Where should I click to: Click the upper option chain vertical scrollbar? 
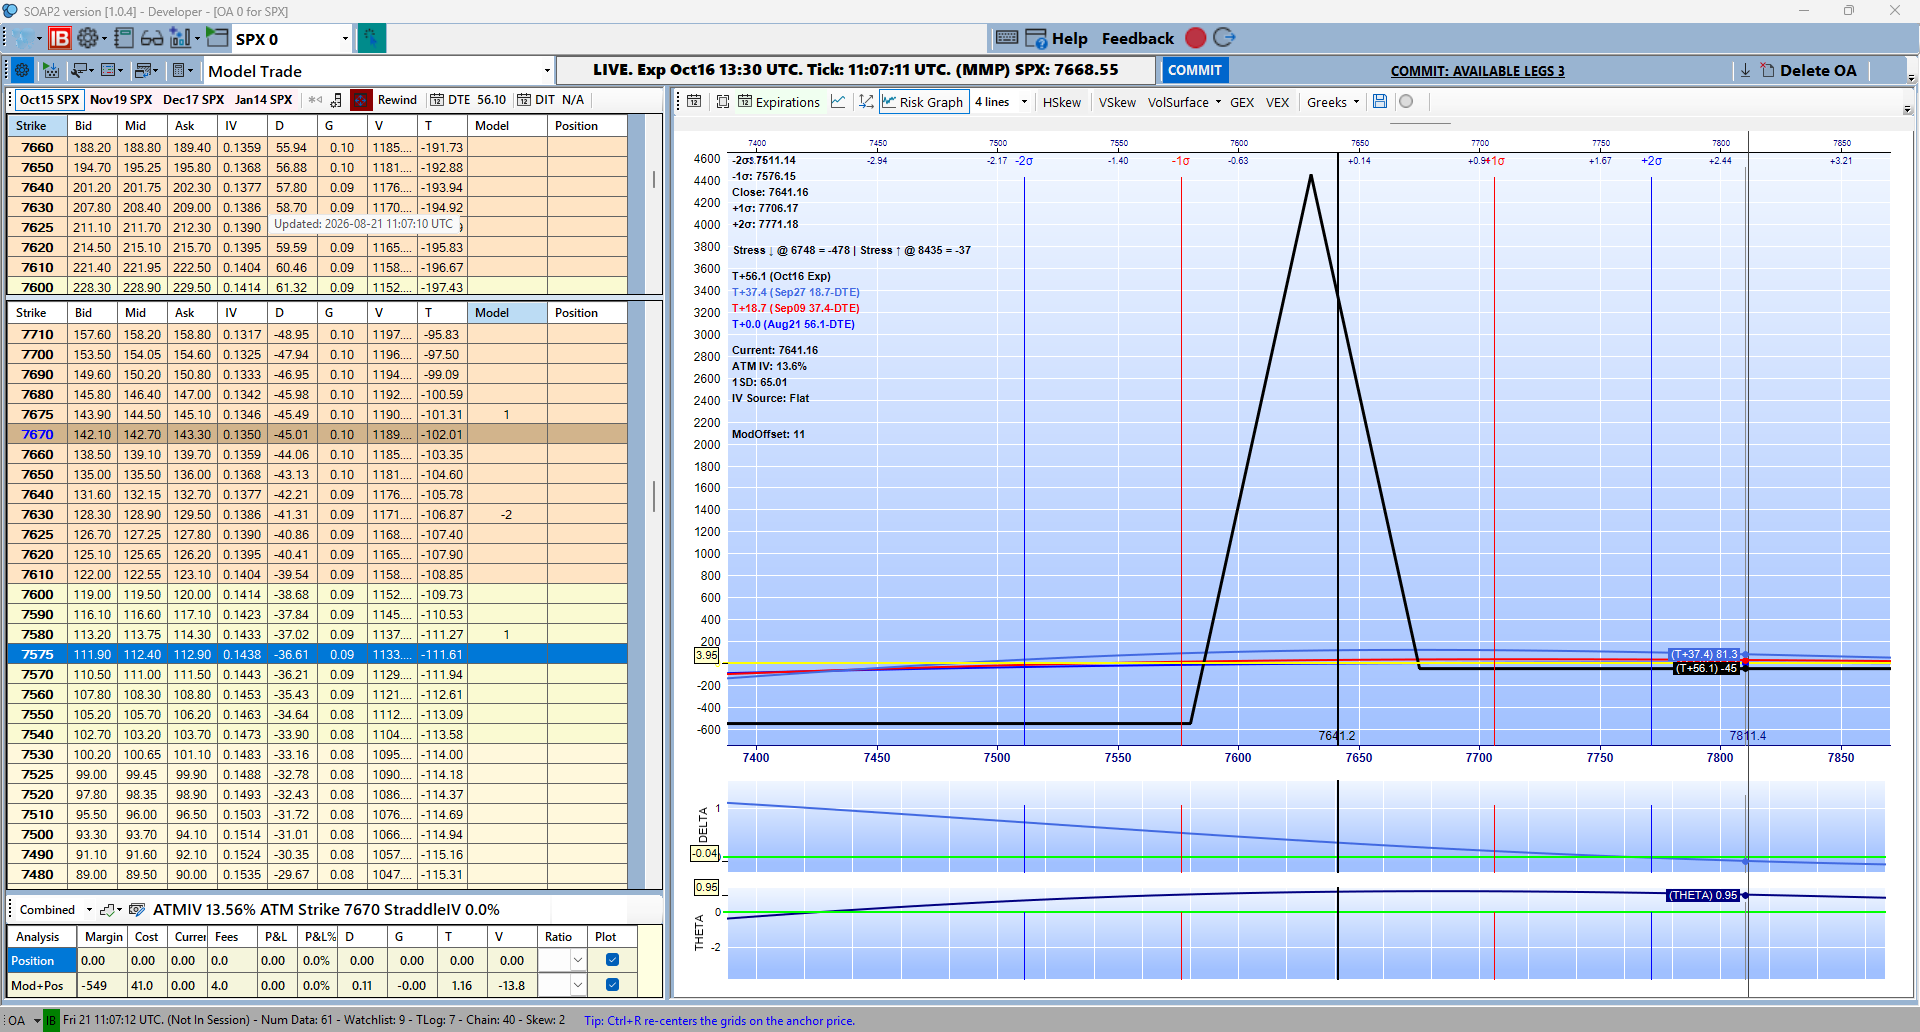click(x=654, y=204)
